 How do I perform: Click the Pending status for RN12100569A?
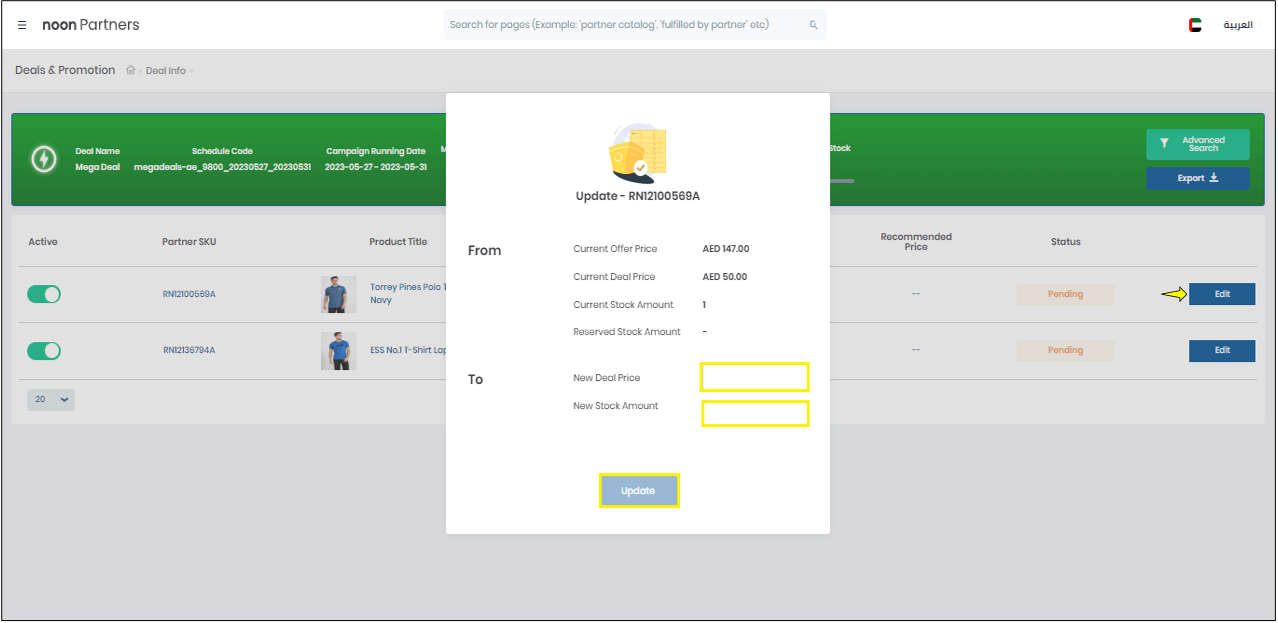[1065, 294]
